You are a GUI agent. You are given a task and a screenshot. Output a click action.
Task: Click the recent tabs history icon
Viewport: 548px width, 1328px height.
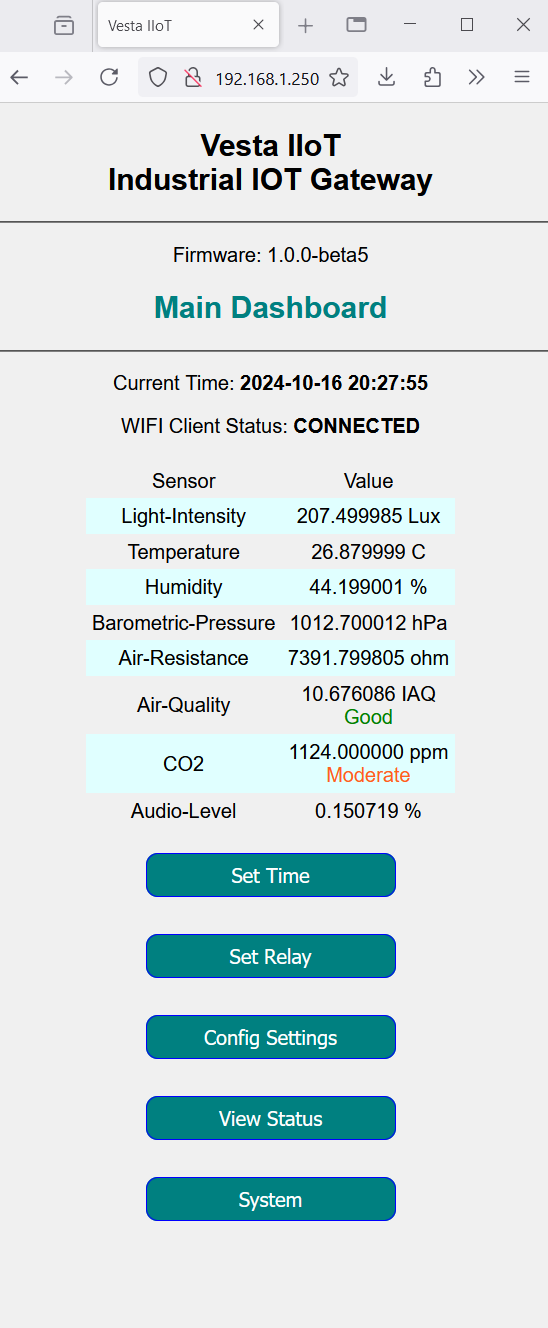pos(64,25)
